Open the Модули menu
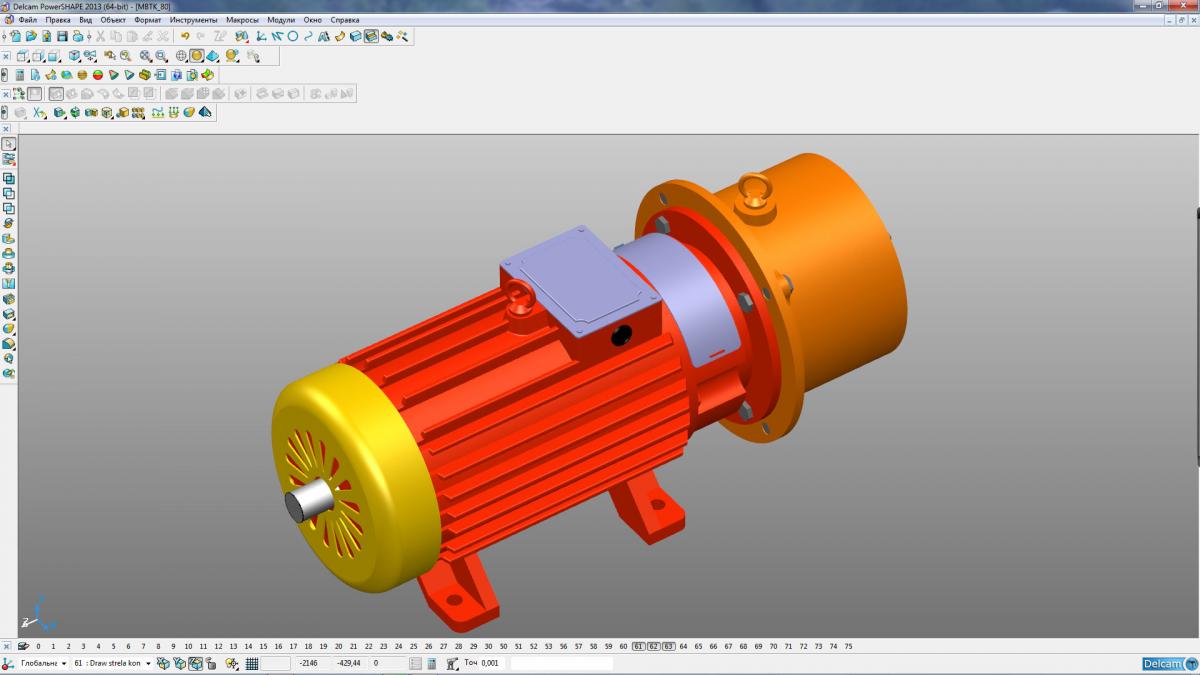The image size is (1200, 675). coord(281,20)
